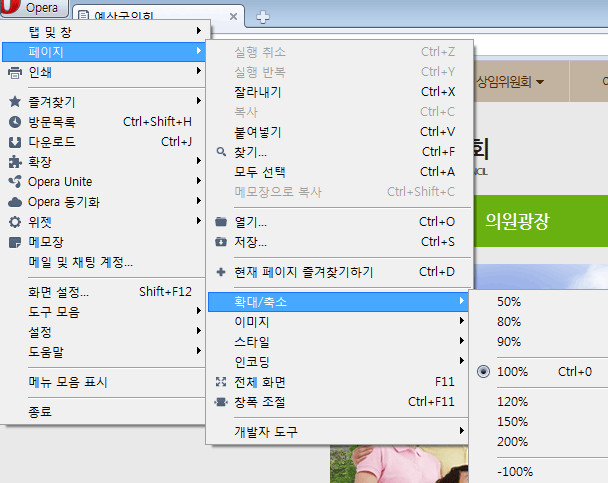
Task: Select 전체 화면 menu entry
Action: pos(260,382)
